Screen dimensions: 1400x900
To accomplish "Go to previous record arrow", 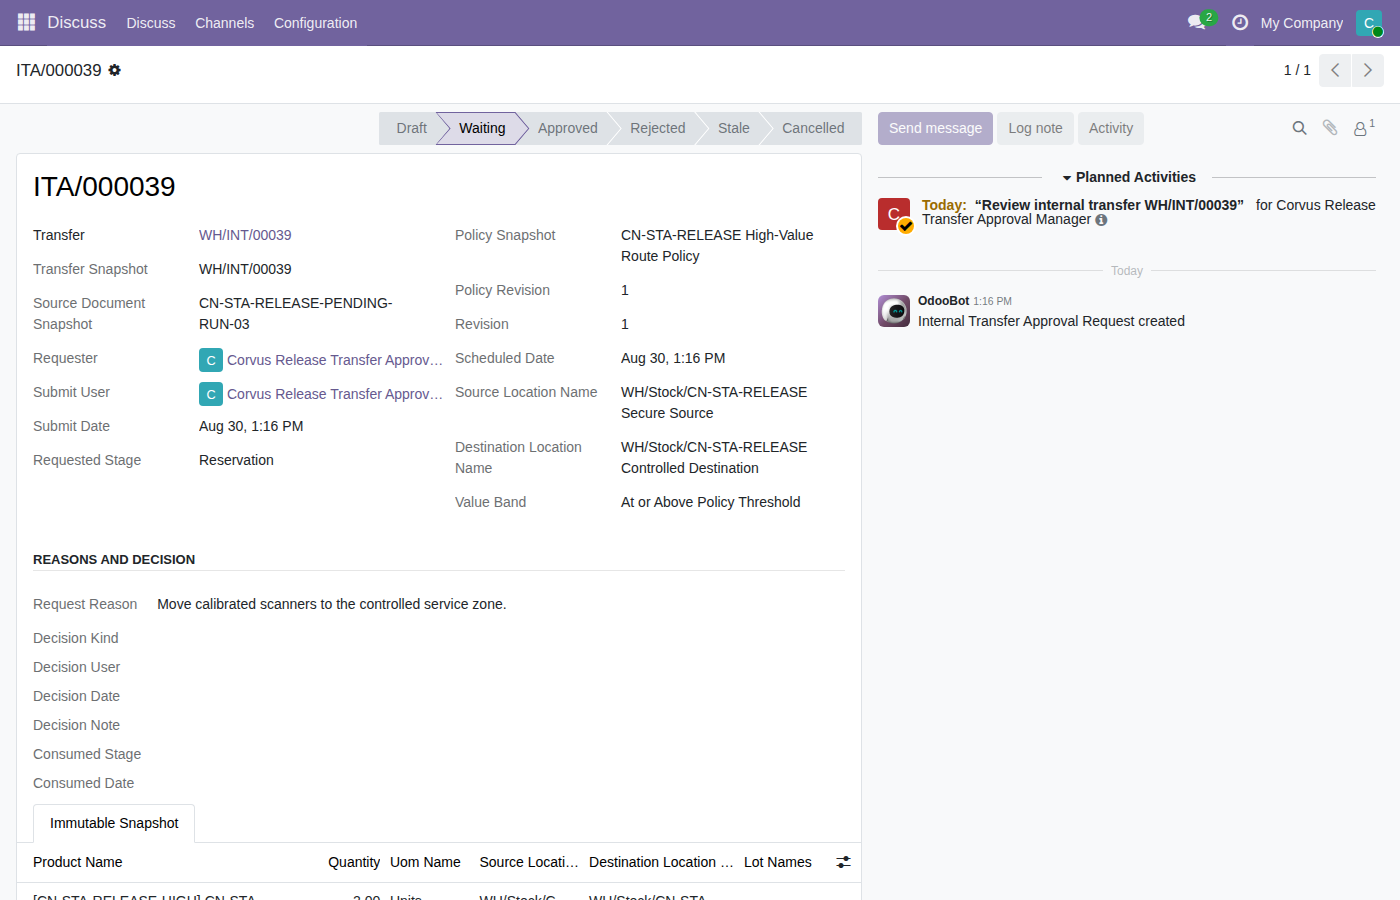I will [x=1335, y=70].
